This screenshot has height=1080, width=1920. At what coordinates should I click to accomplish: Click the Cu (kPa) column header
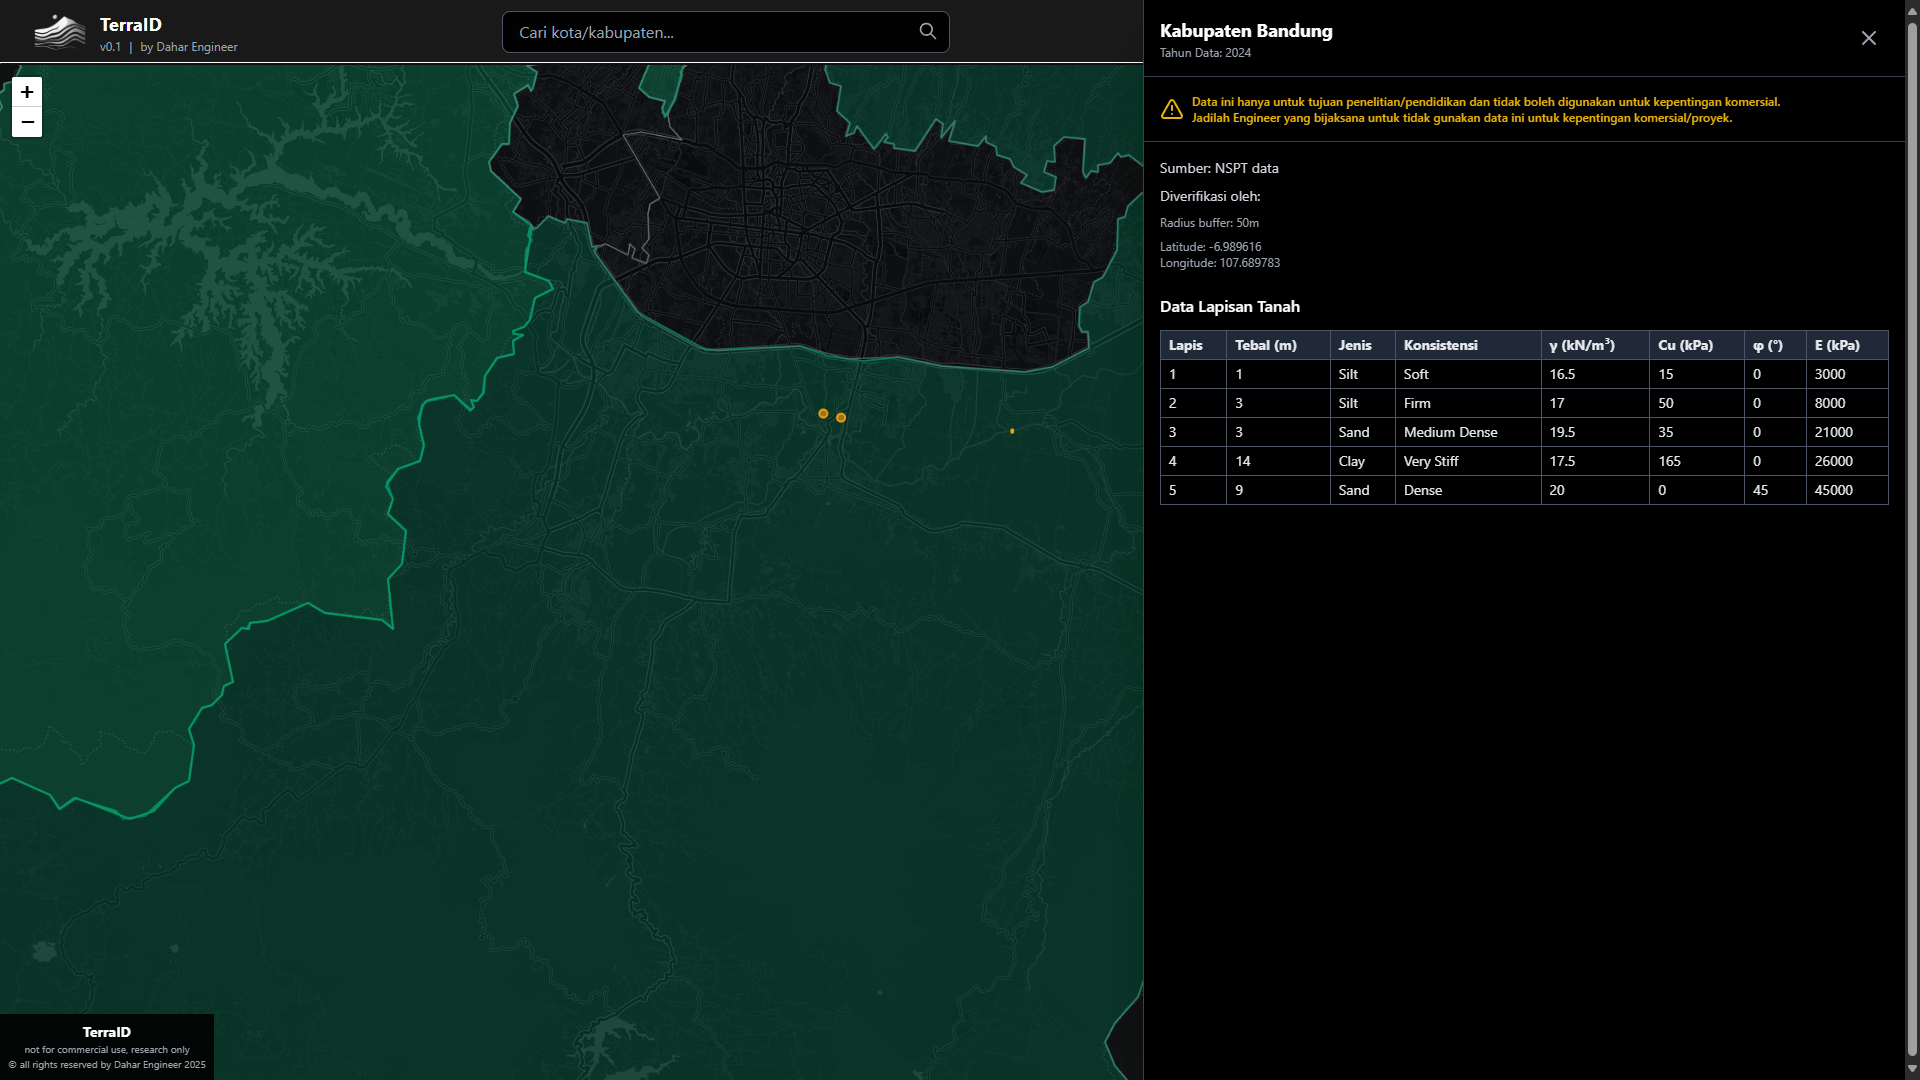1685,345
